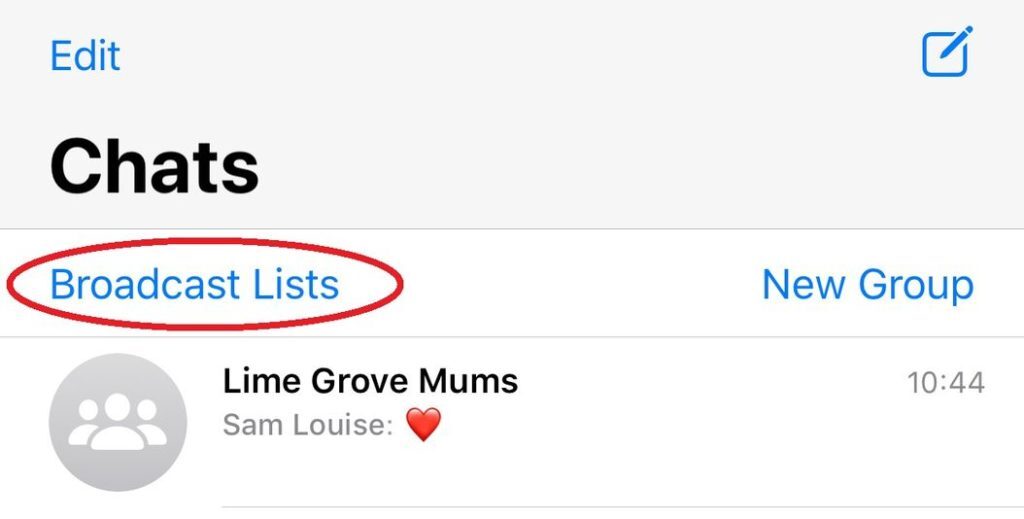Open Broadcast Lists
1024x519 pixels.
195,285
